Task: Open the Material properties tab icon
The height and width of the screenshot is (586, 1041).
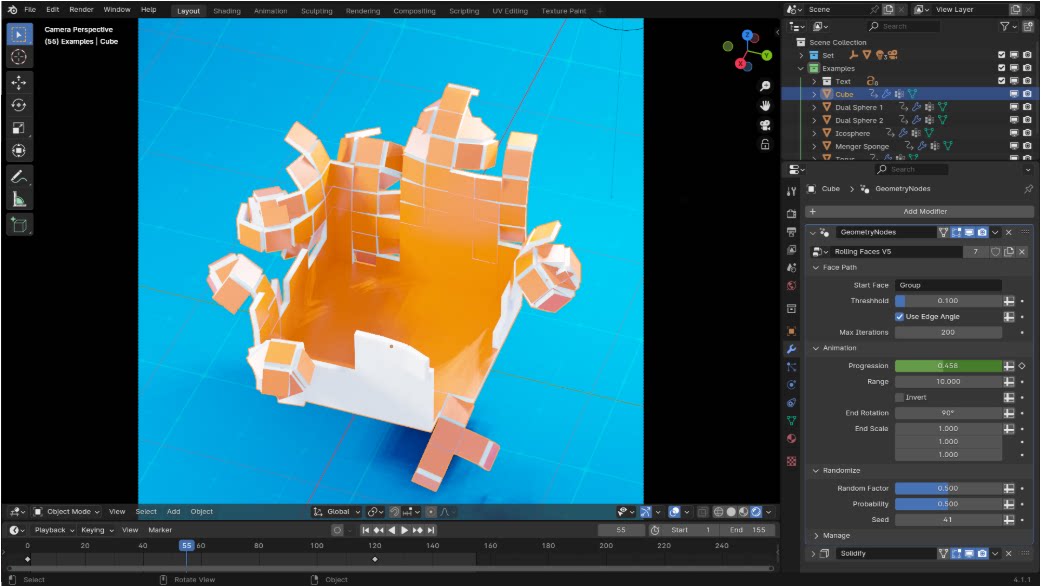Action: 791,439
